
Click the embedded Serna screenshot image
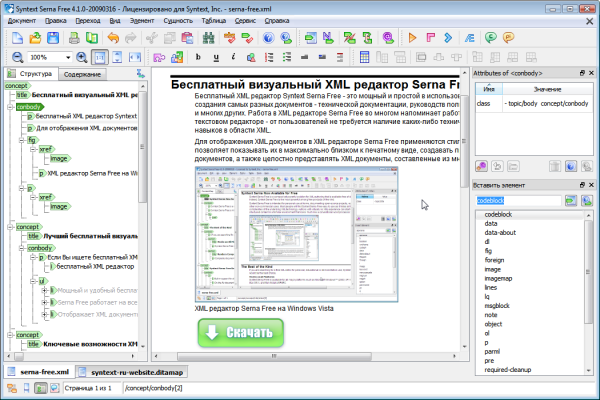tap(297, 234)
